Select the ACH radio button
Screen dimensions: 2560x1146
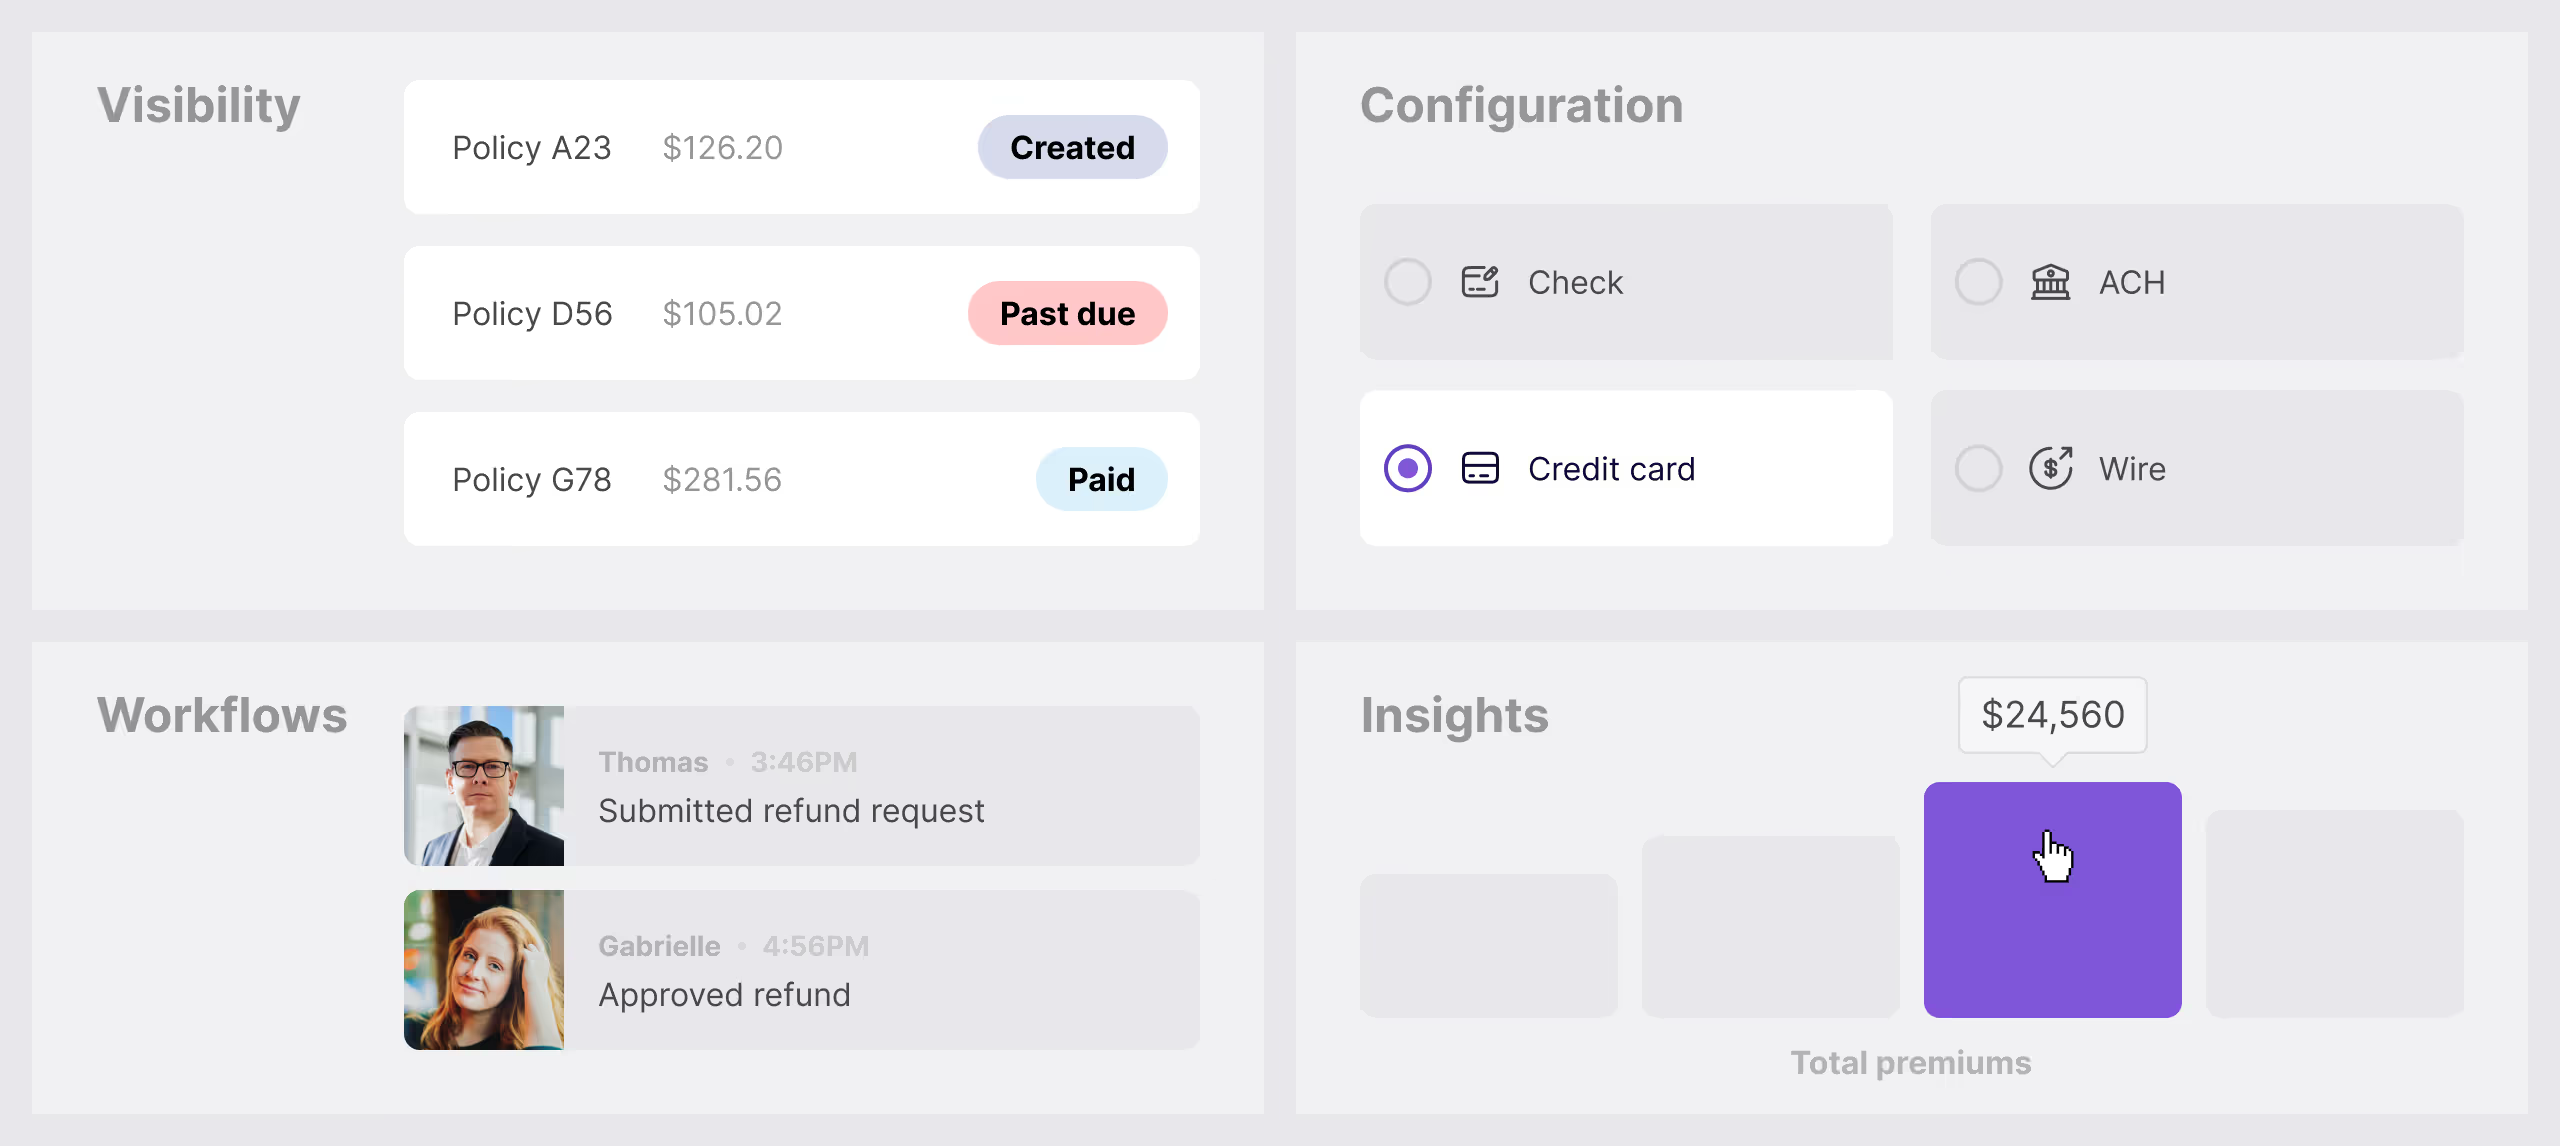(1978, 282)
